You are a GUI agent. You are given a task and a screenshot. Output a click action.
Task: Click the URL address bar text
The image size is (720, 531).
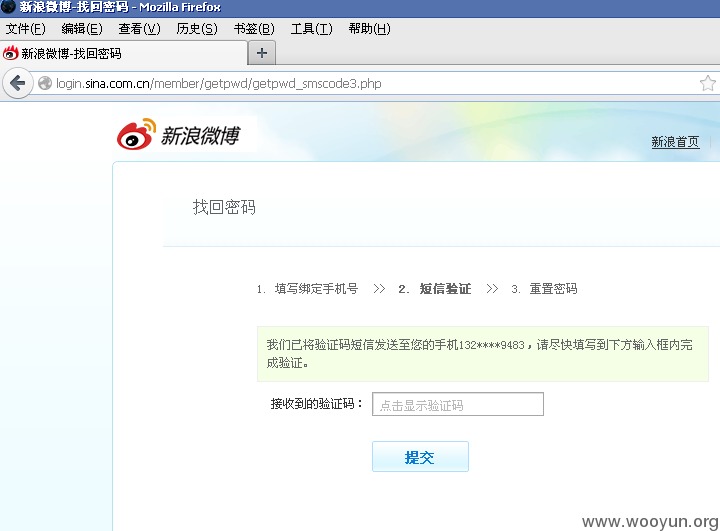pyautogui.click(x=219, y=84)
